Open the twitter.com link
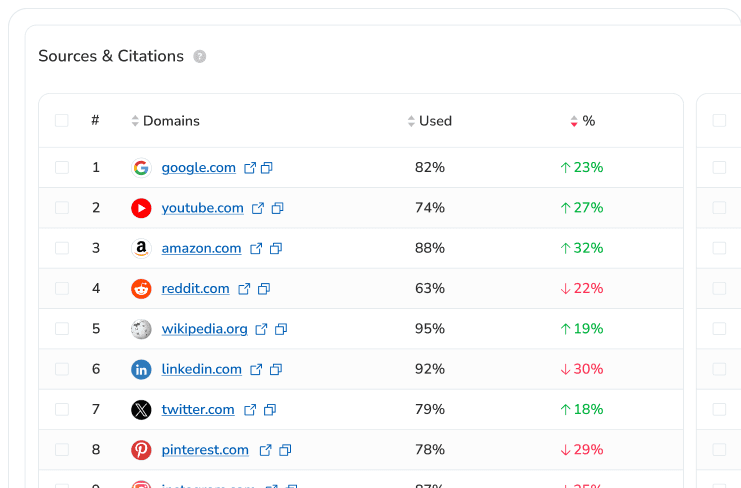The image size is (741, 488). coord(198,410)
